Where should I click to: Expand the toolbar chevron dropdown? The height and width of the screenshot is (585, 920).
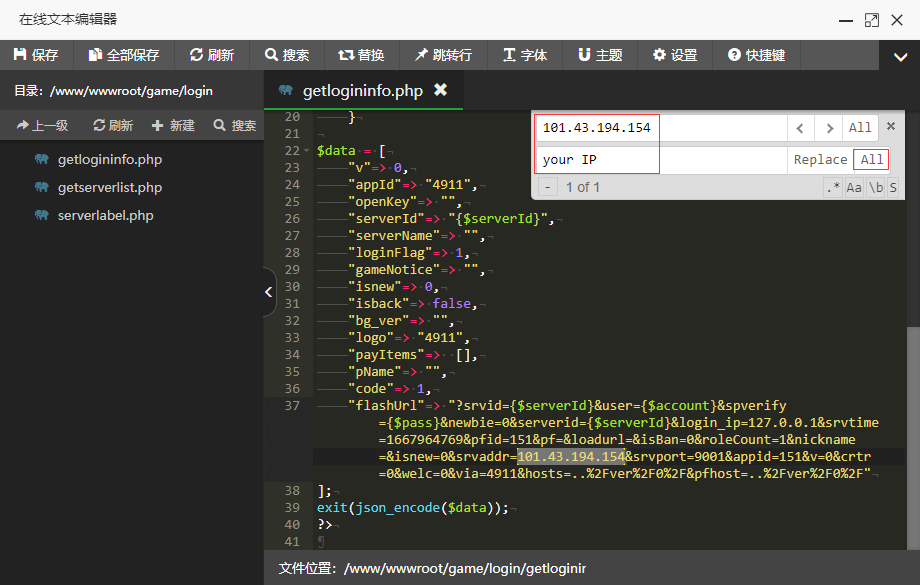pos(900,58)
